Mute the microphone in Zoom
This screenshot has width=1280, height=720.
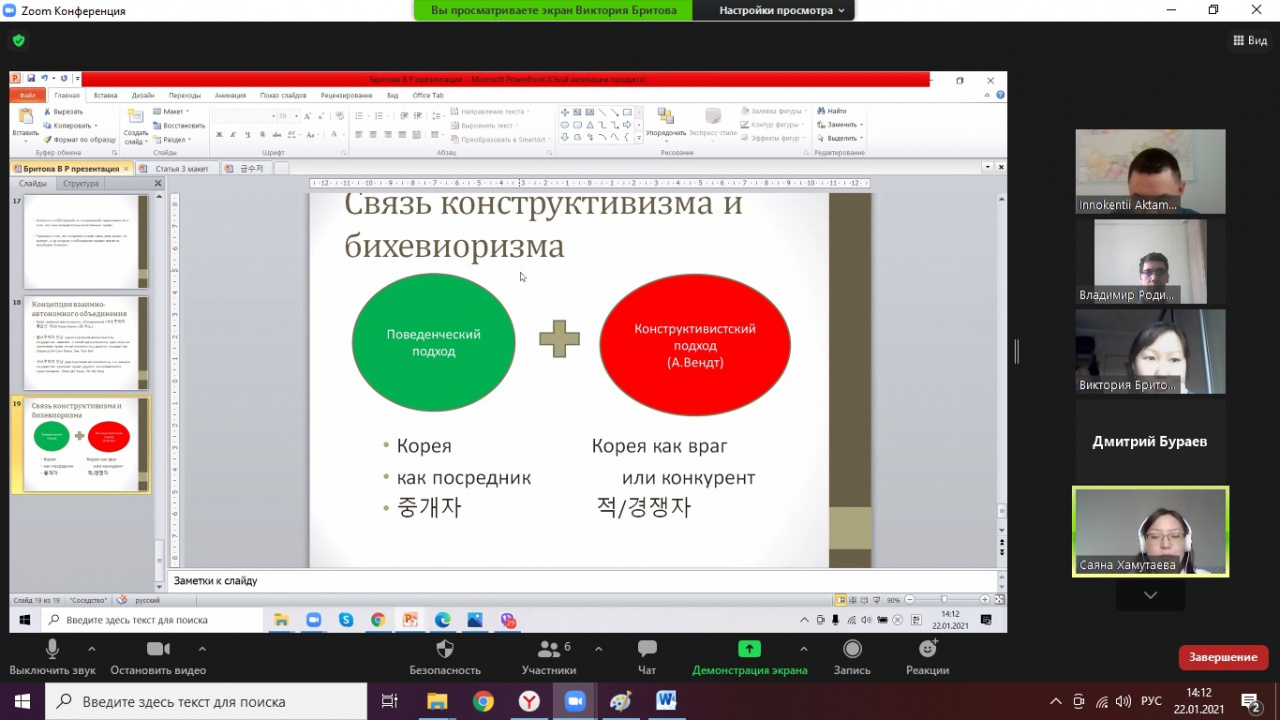click(x=52, y=650)
